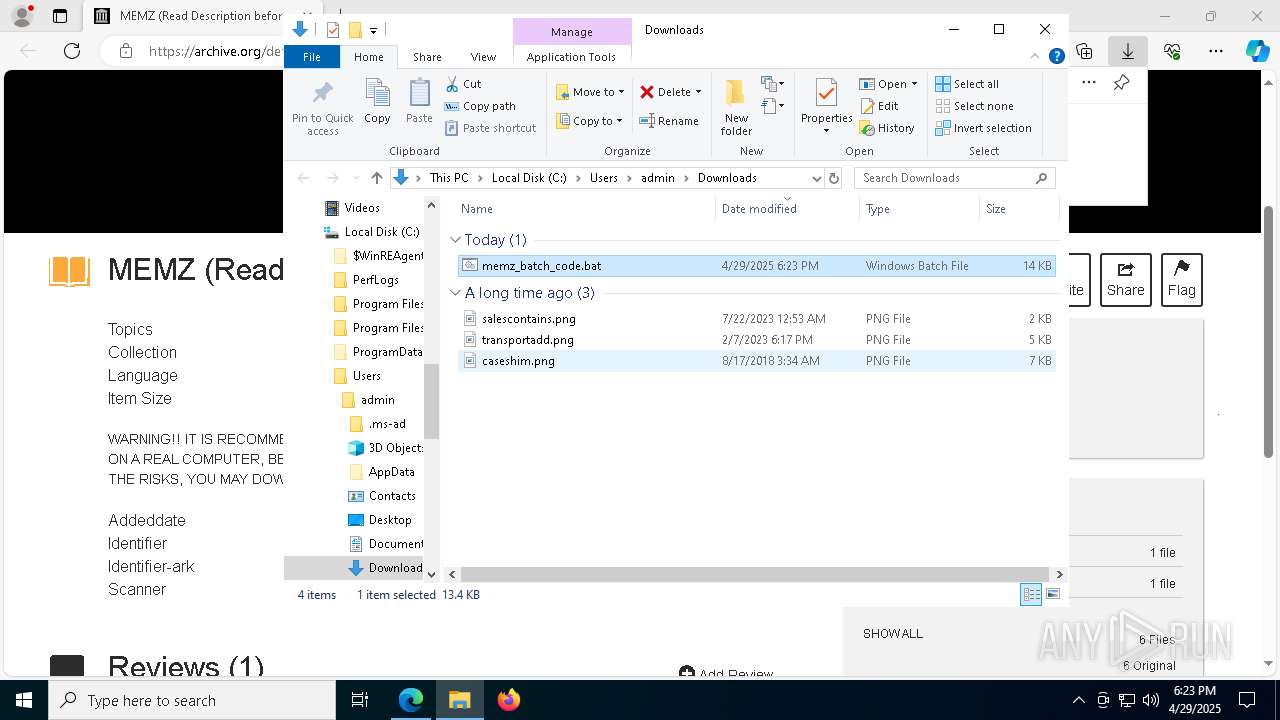Select transportadd.png file
This screenshot has width=1280, height=720.
pyautogui.click(x=756, y=340)
